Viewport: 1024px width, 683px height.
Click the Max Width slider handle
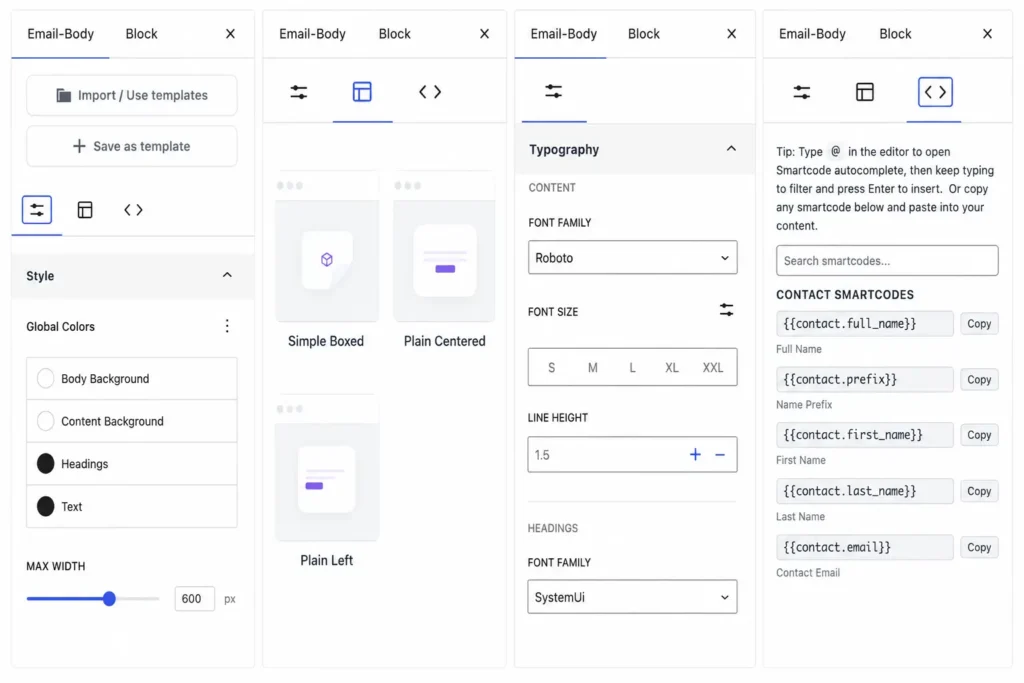[109, 598]
